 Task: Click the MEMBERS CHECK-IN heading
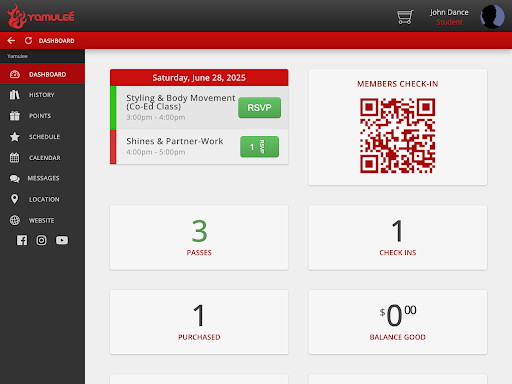398,84
